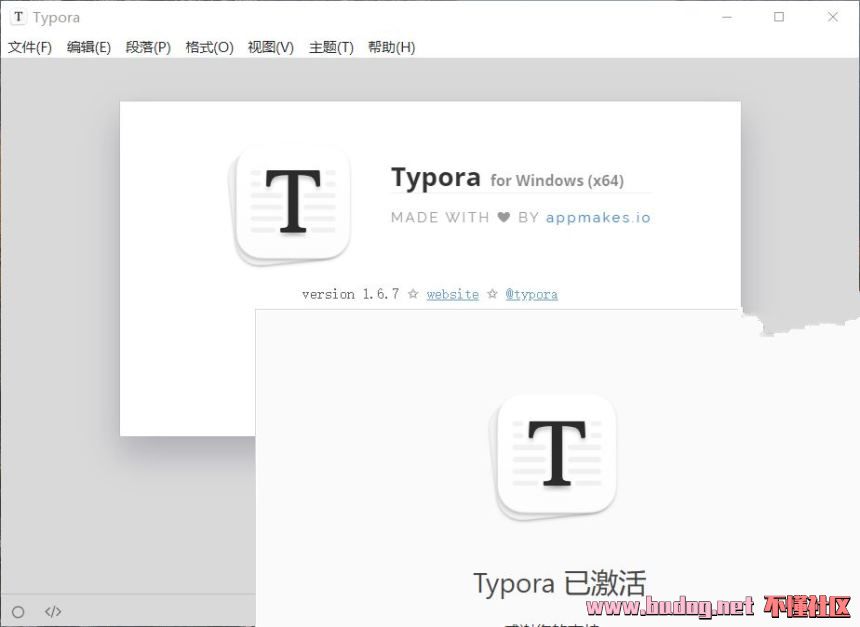Screen dimensions: 860x627
Task: Open the 编辑(E) menu
Action: point(89,47)
